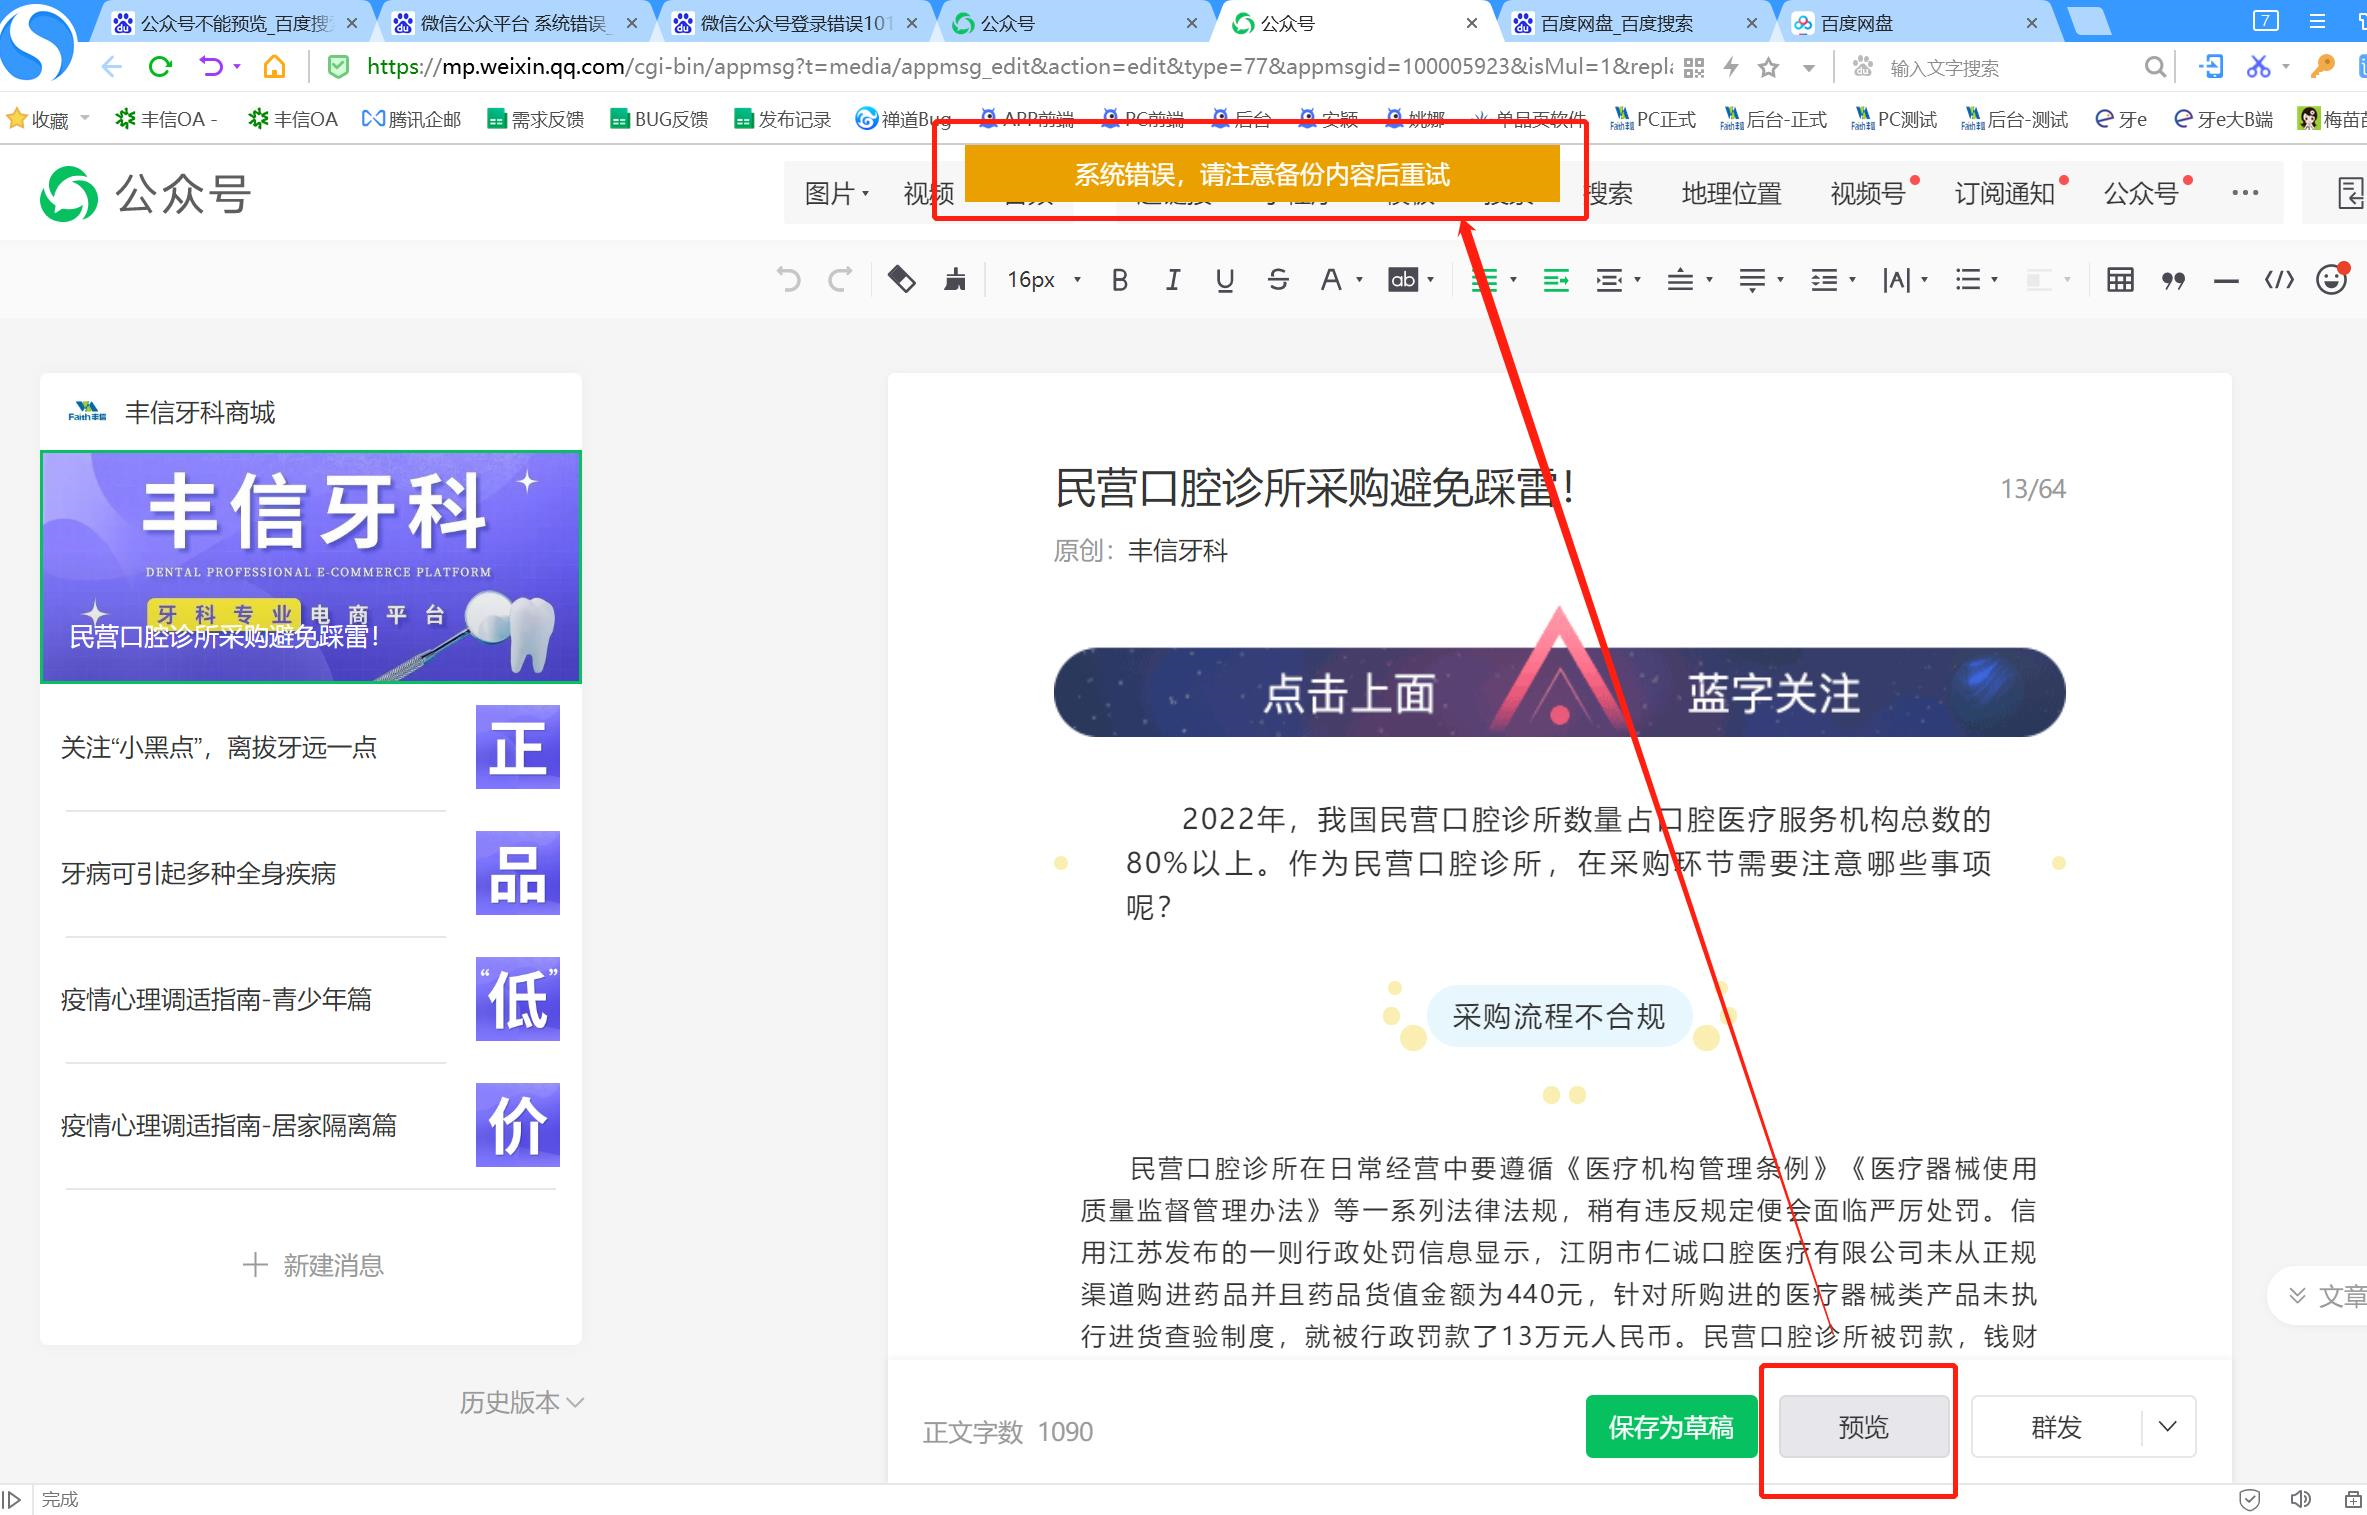Screen dimensions: 2367x1515
Task: Click the blockquote quotation icon
Action: pos(2172,281)
